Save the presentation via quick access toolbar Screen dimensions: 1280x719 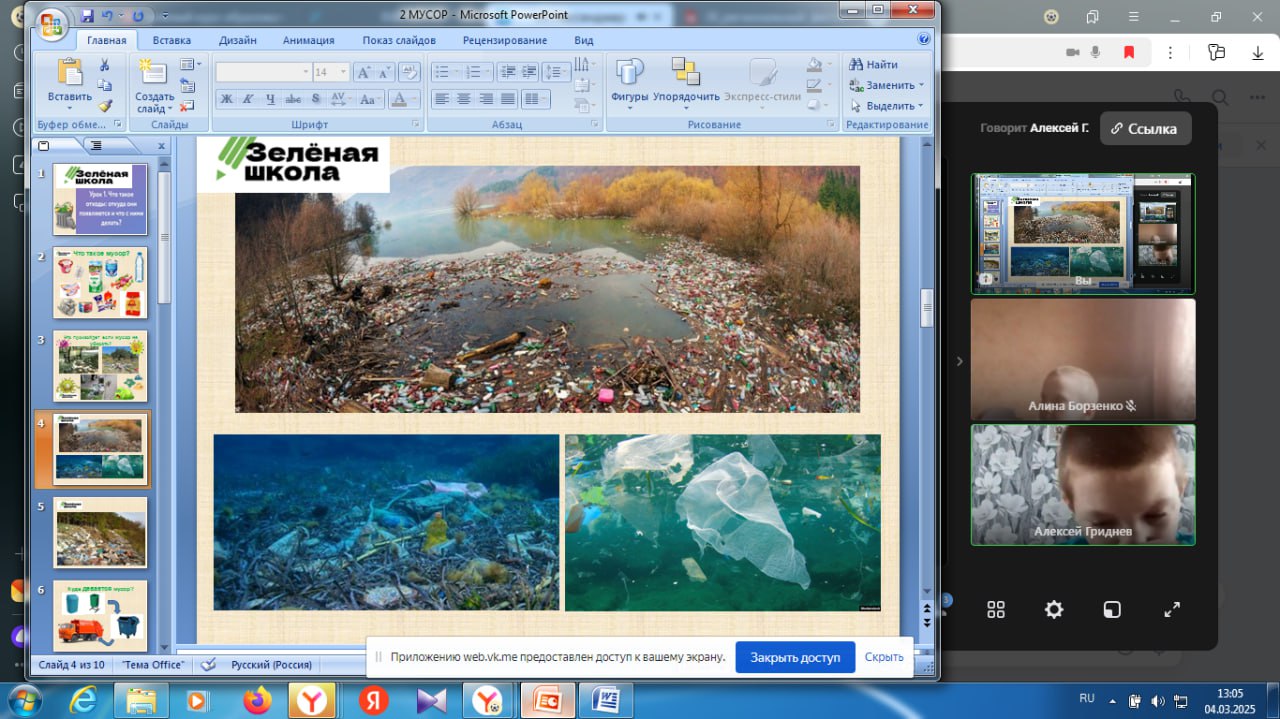point(87,15)
